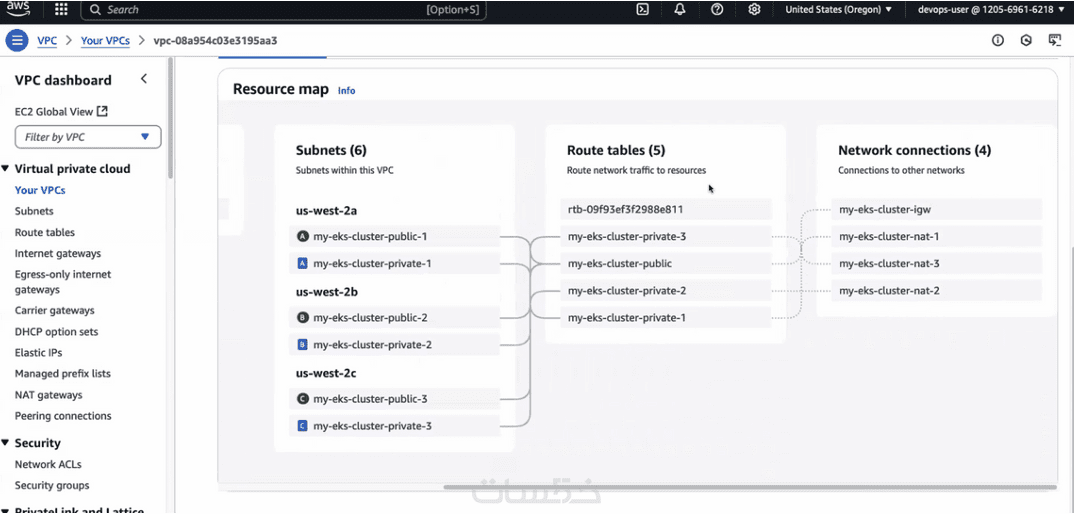
Task: Collapse the VPC dashboard side panel
Action: 144,79
